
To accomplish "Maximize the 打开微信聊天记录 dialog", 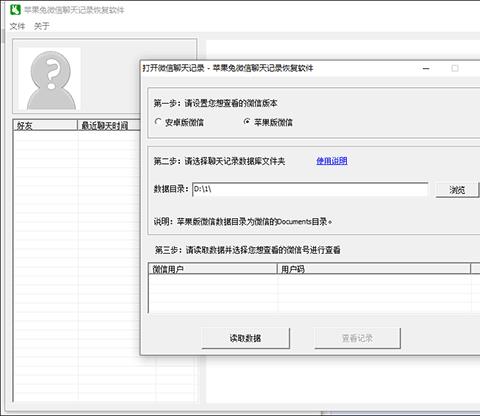I will pos(455,68).
